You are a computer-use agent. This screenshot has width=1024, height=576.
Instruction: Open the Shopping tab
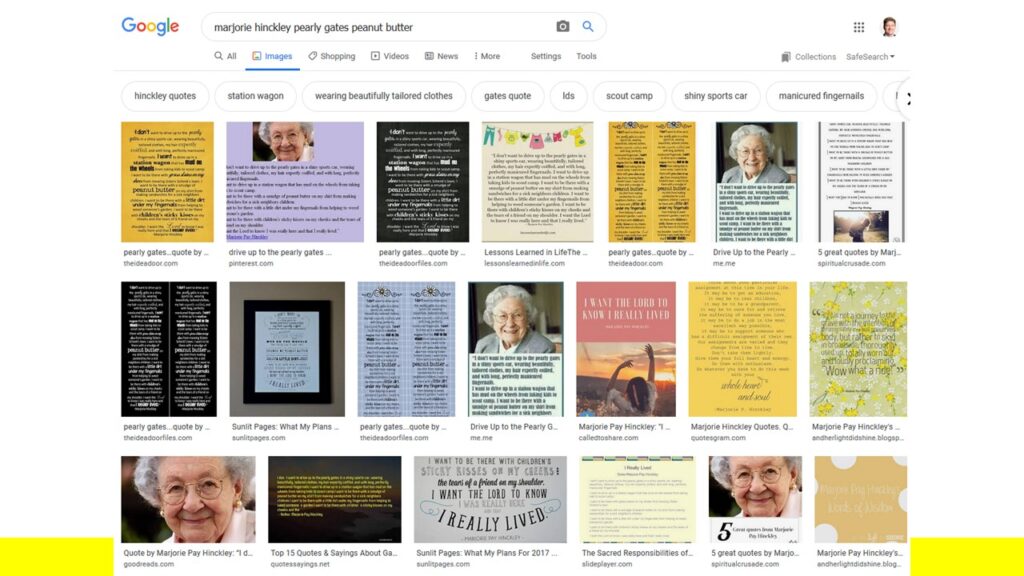click(331, 56)
